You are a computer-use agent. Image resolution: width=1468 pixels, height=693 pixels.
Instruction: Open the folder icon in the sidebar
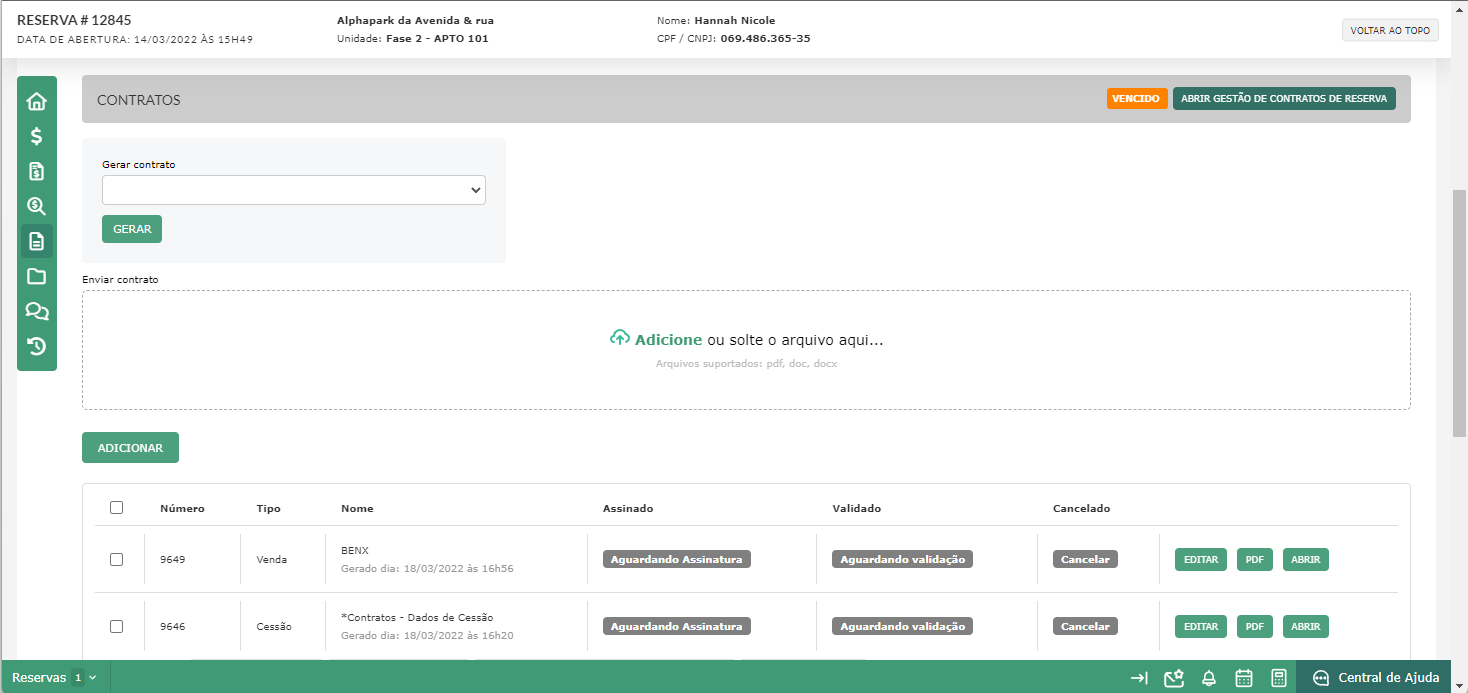(x=37, y=276)
